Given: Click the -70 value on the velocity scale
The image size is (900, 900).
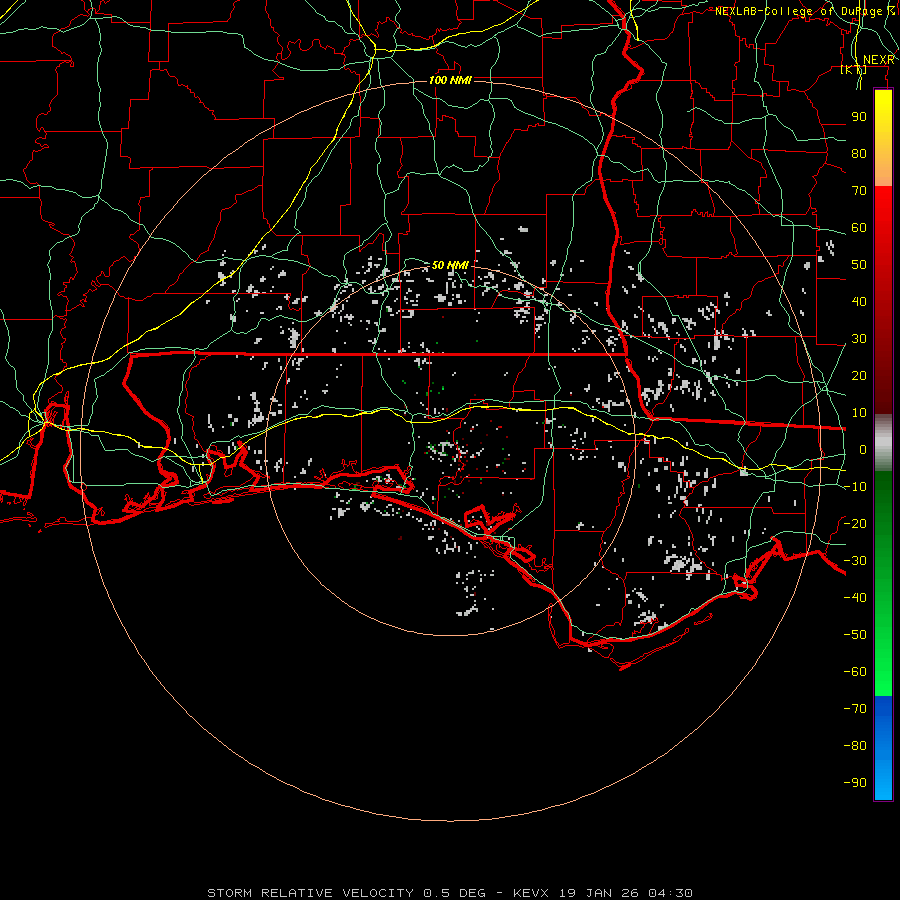Looking at the screenshot, I should (x=855, y=709).
